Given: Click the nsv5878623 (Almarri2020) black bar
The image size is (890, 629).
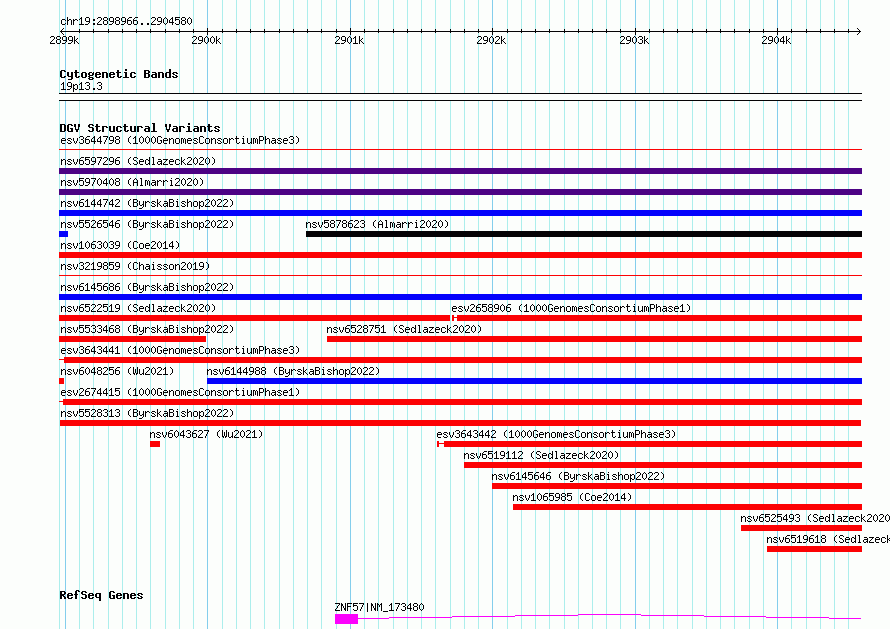Looking at the screenshot, I should coord(584,234).
